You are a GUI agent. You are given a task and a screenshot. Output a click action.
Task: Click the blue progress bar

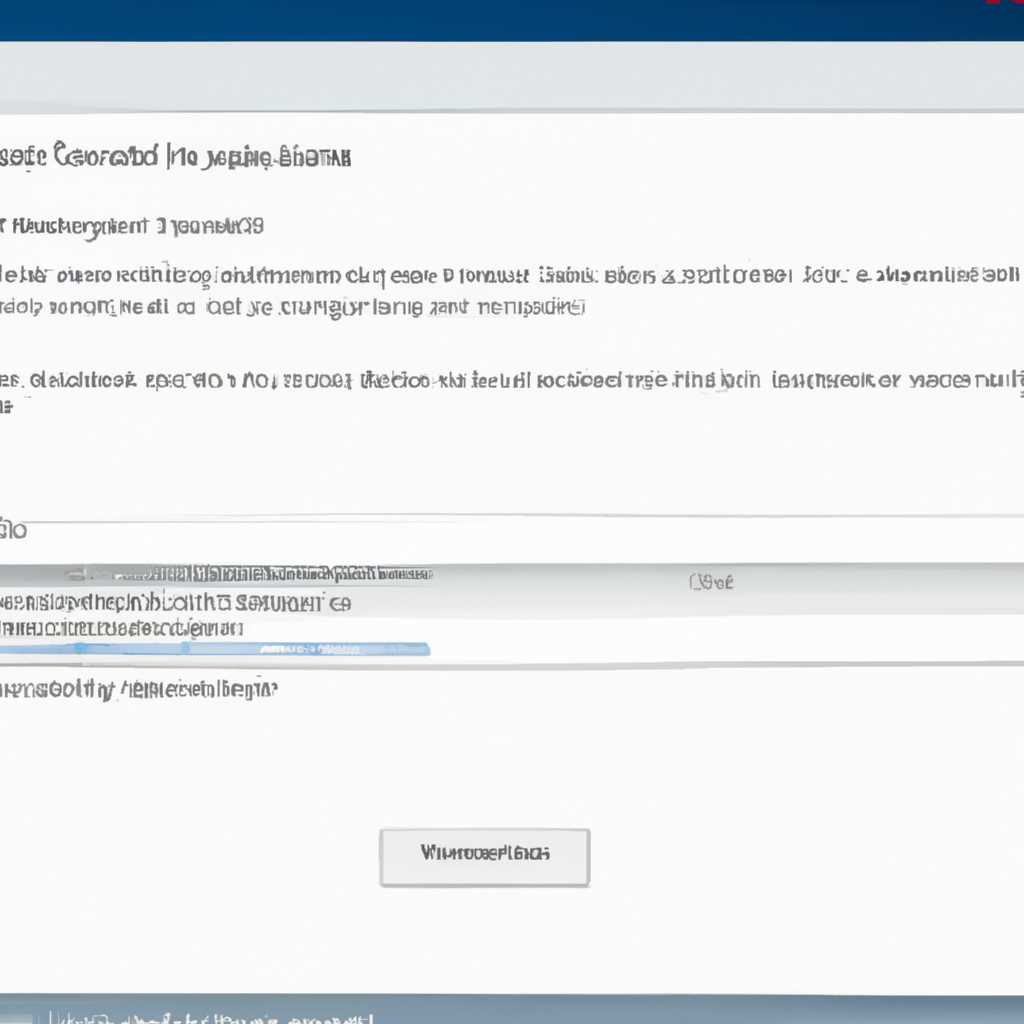215,648
